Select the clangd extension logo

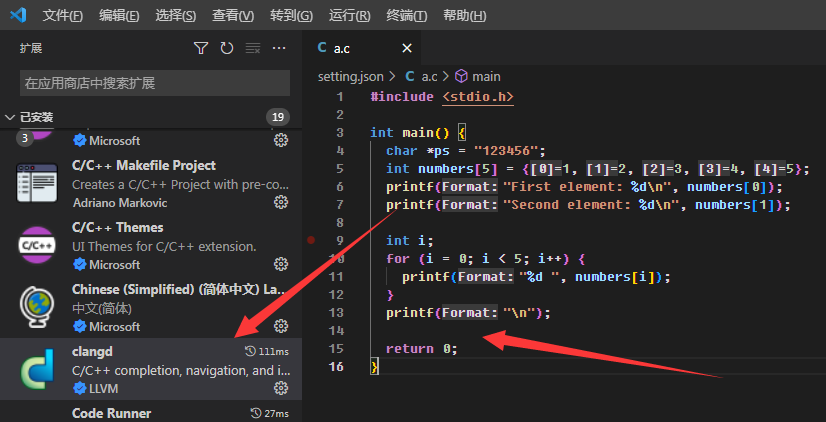pyautogui.click(x=37, y=368)
